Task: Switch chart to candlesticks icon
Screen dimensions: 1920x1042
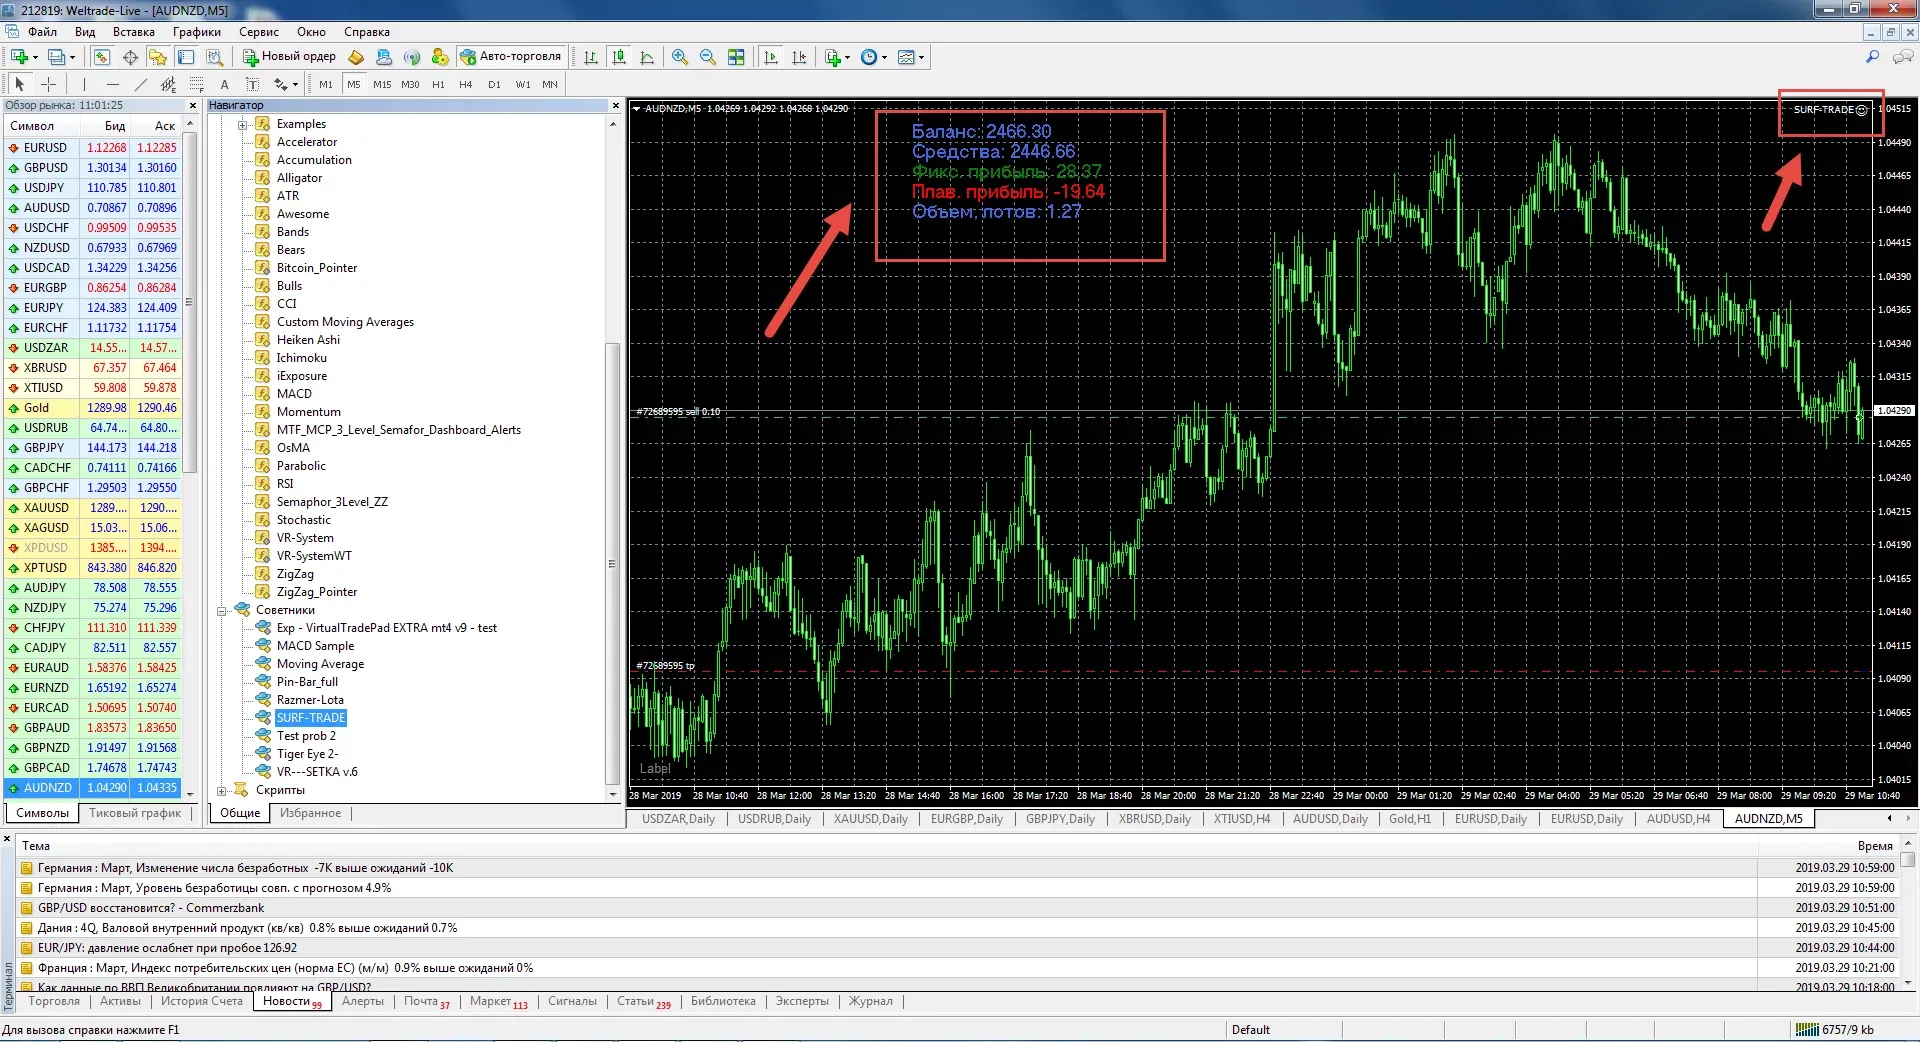Action: tap(619, 57)
